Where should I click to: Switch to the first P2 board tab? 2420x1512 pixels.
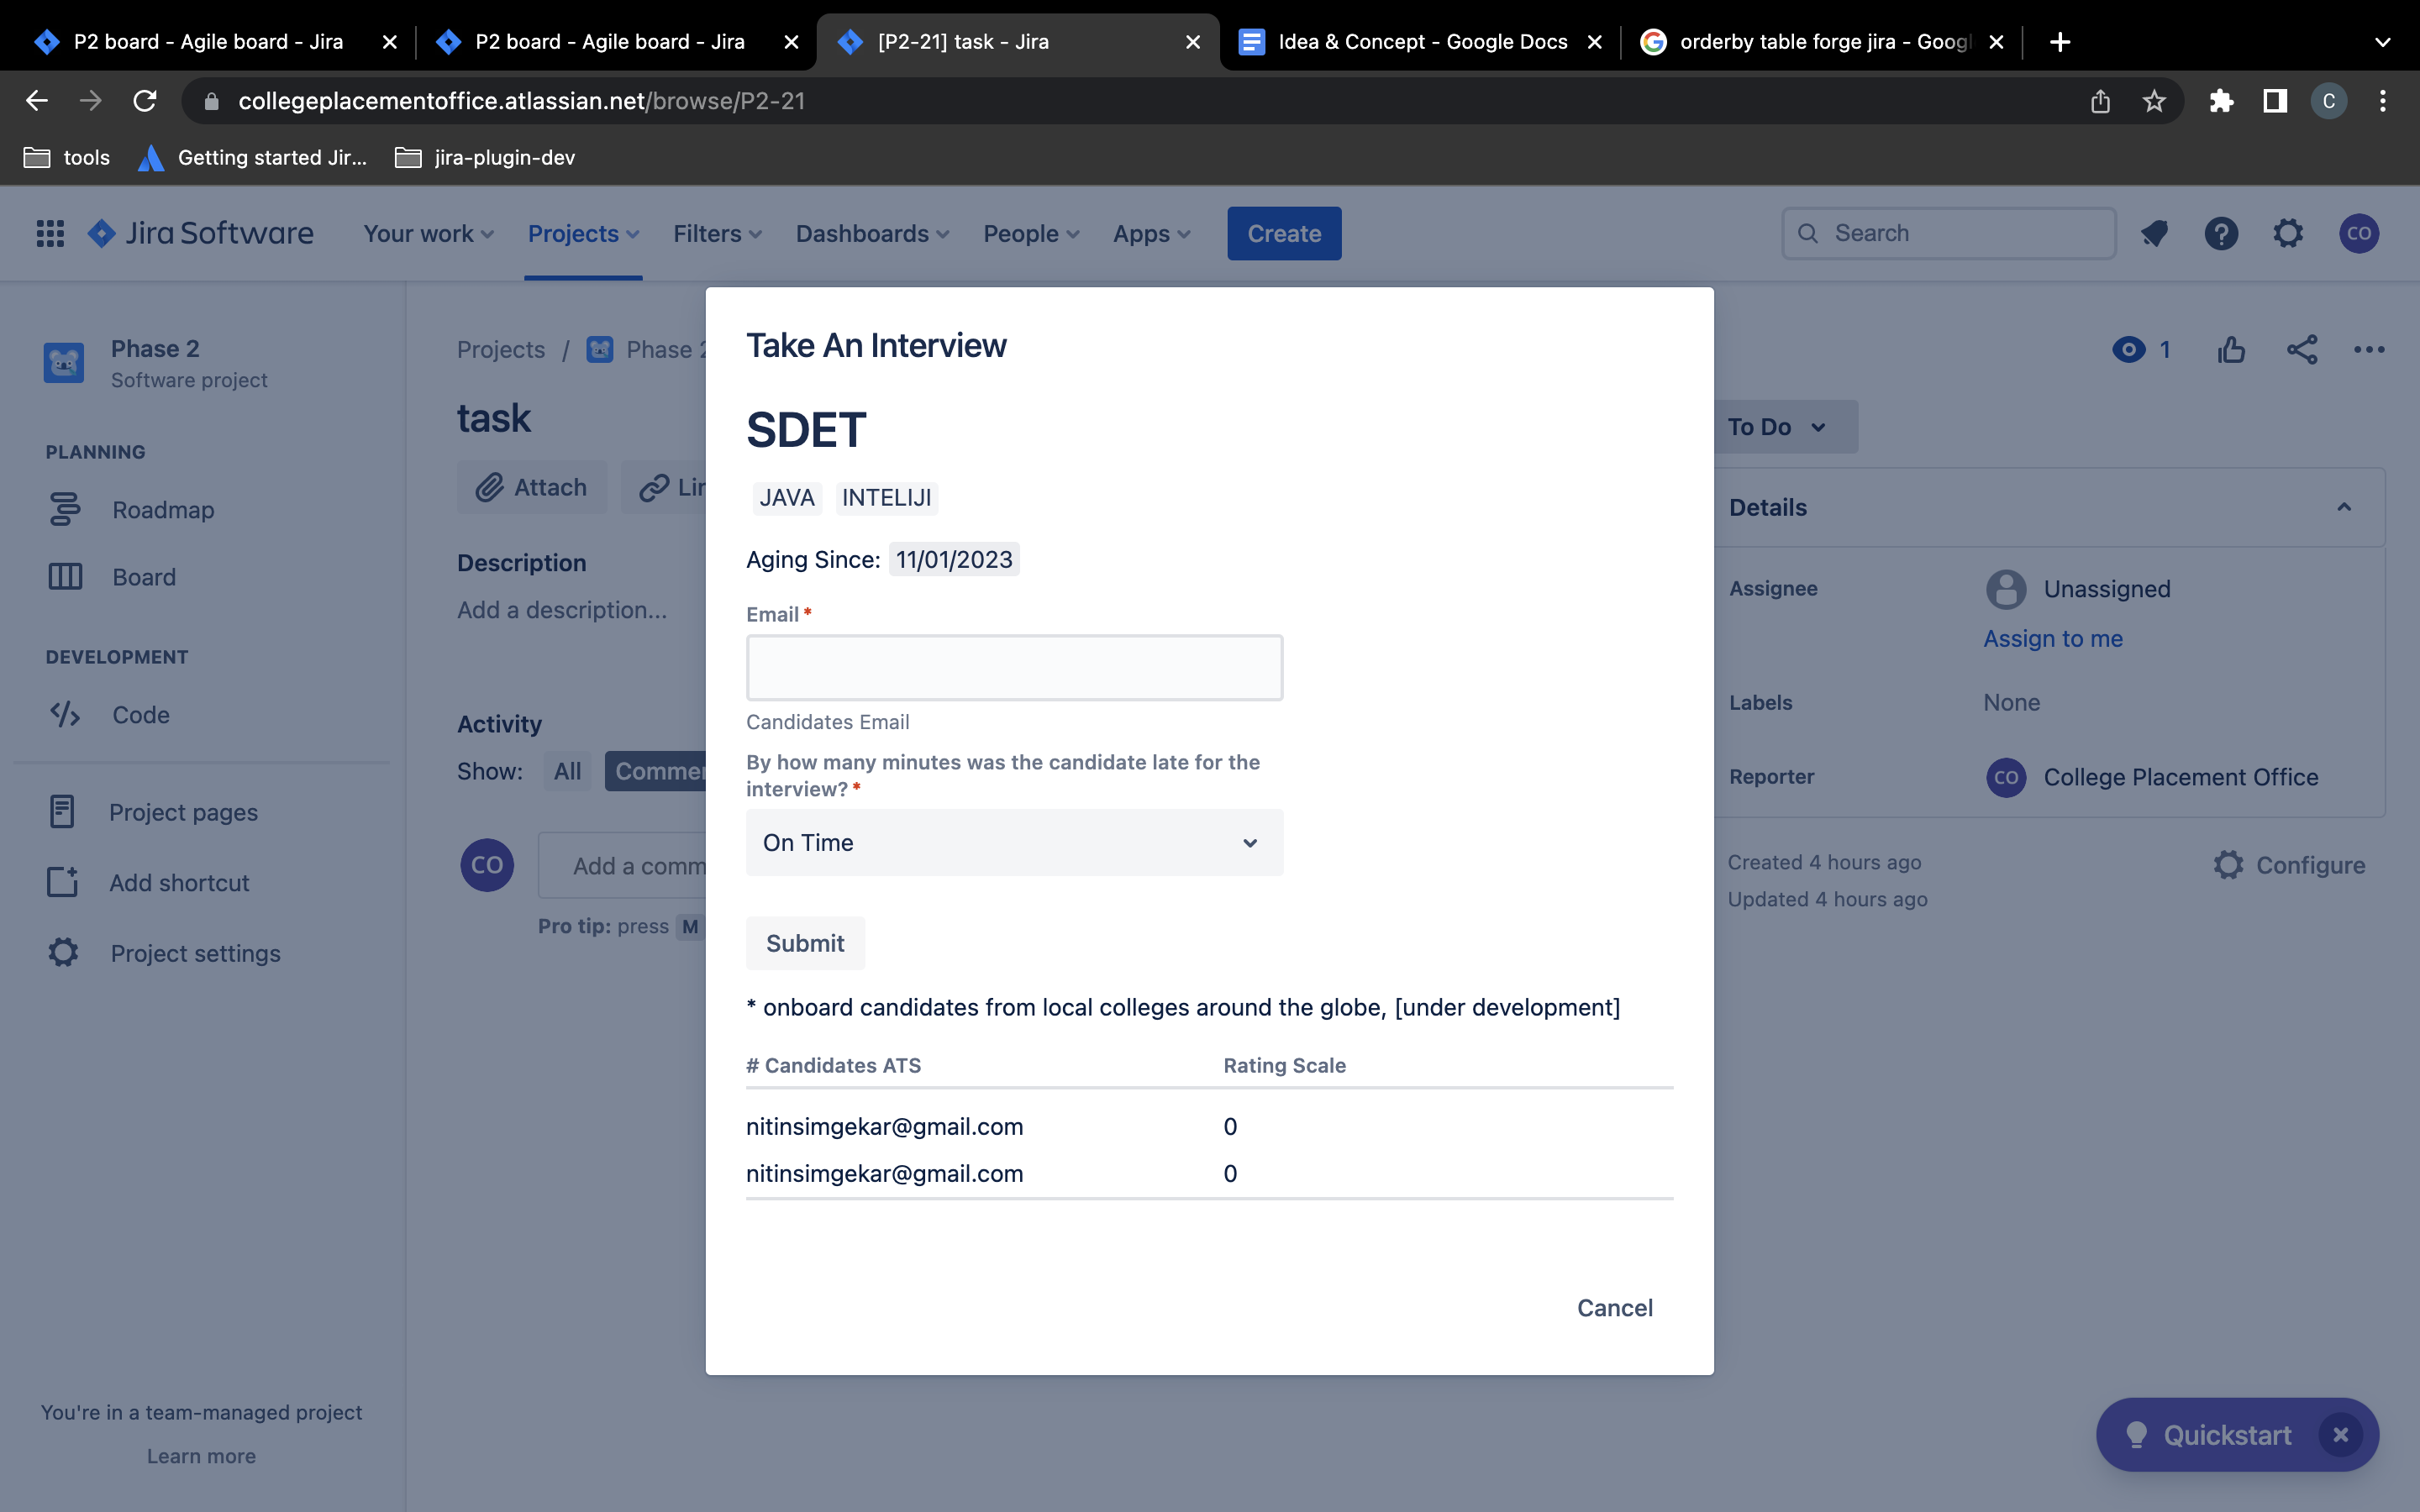click(208, 42)
